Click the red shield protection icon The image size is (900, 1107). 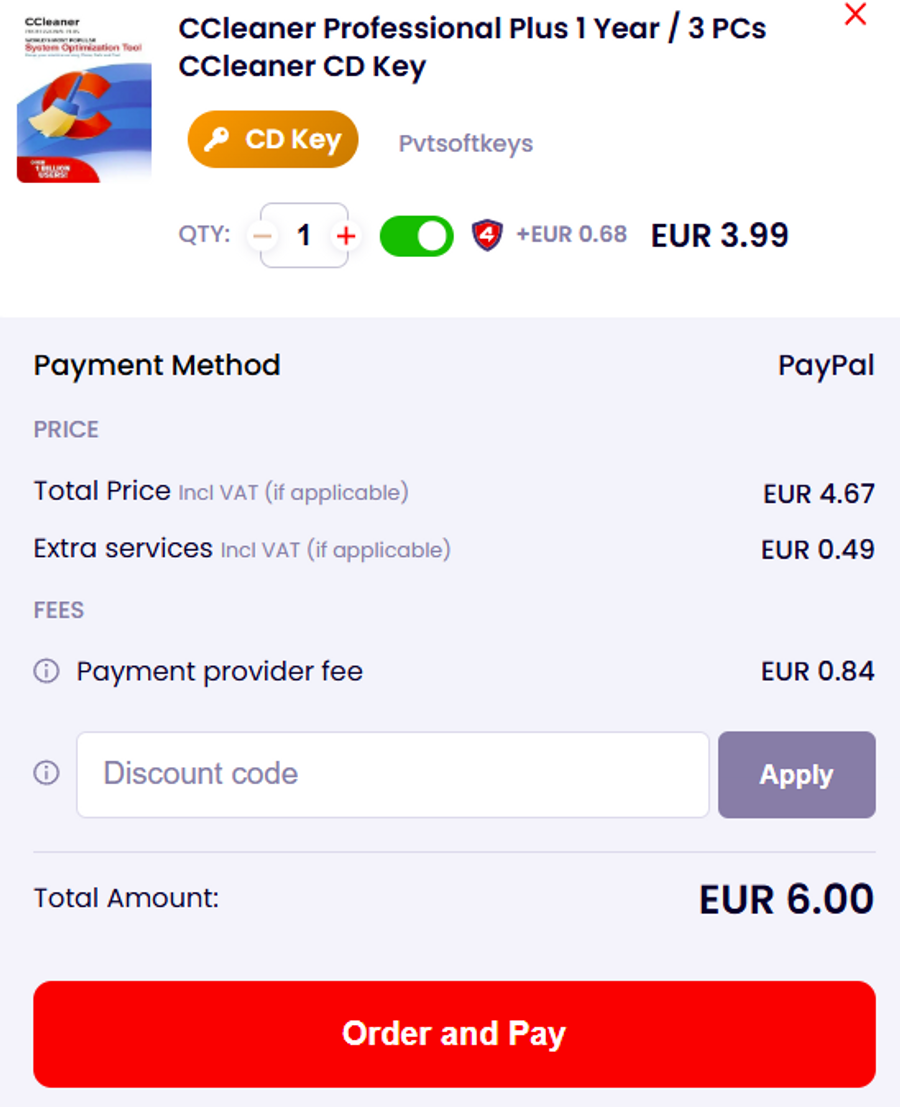point(487,235)
